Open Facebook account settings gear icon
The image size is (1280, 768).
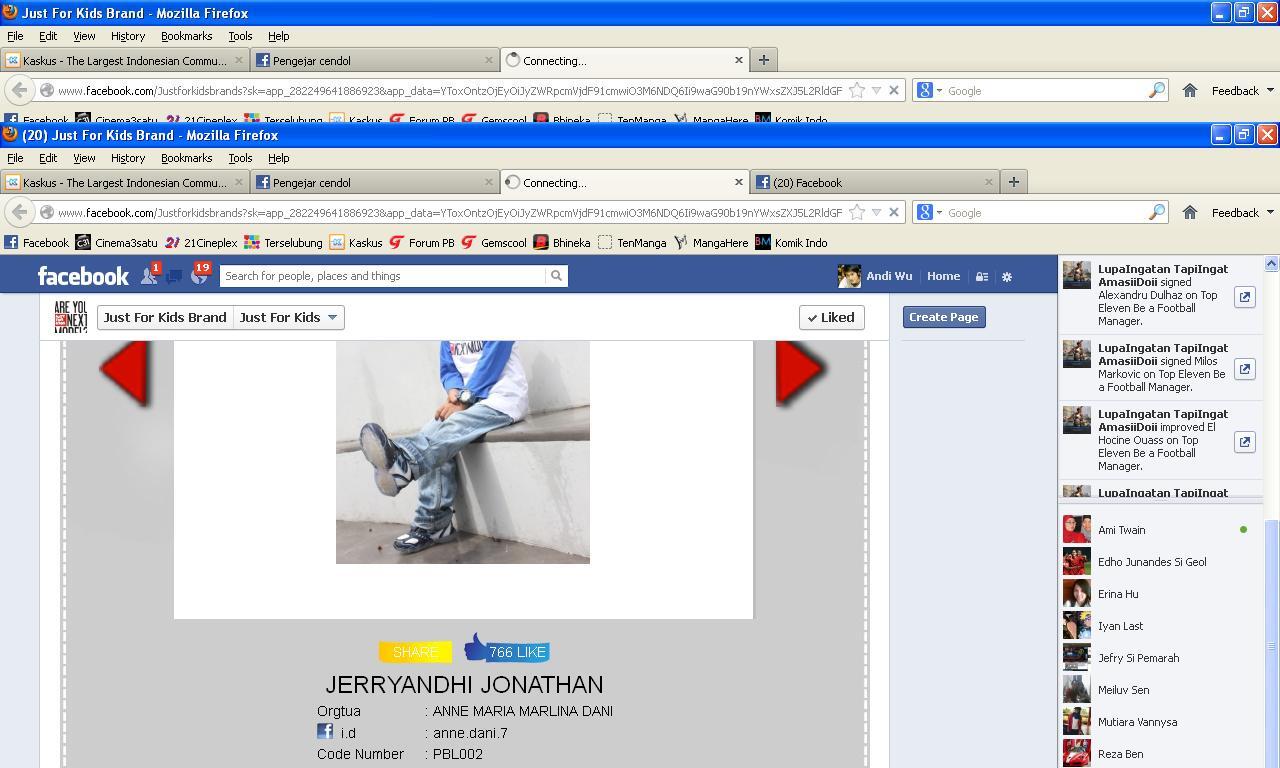[x=1007, y=277]
